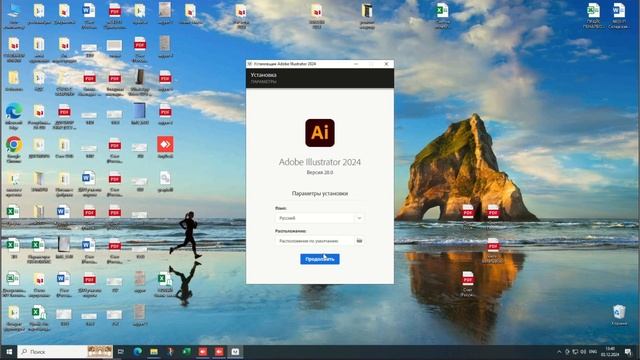Open the Windows Start menu
Image resolution: width=640 pixels, height=360 pixels.
point(9,351)
